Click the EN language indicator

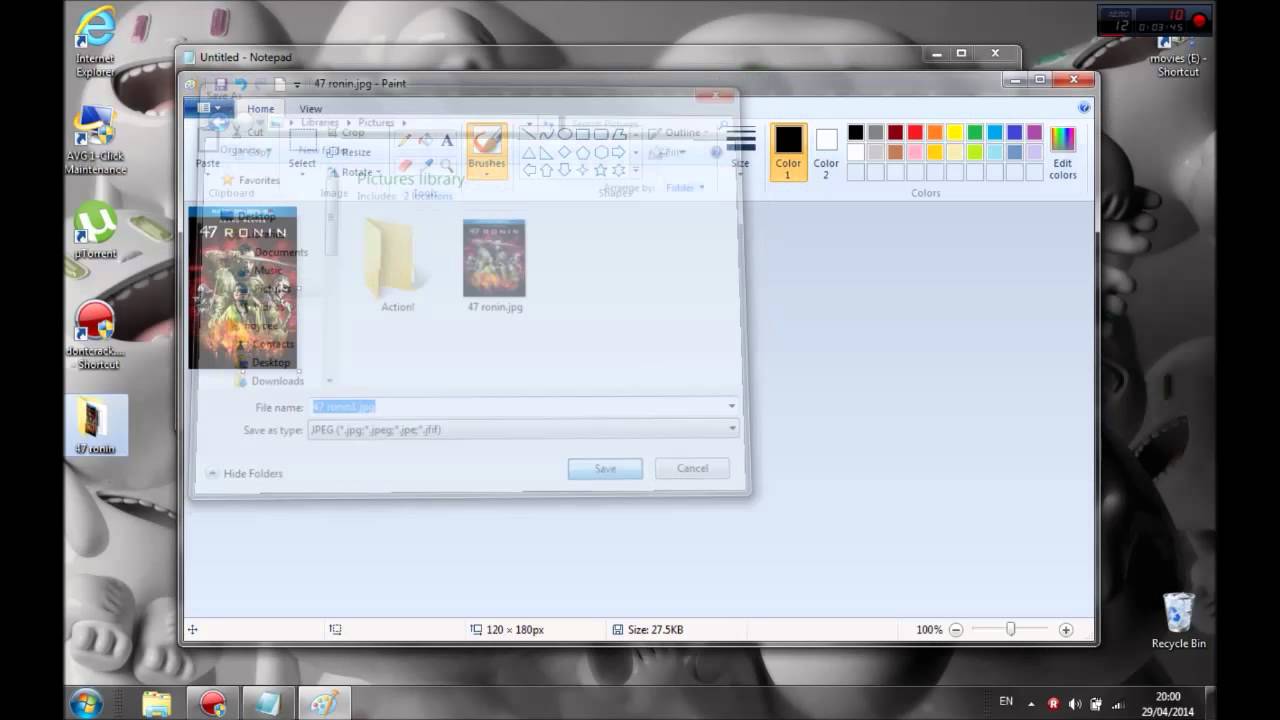[x=1006, y=701]
